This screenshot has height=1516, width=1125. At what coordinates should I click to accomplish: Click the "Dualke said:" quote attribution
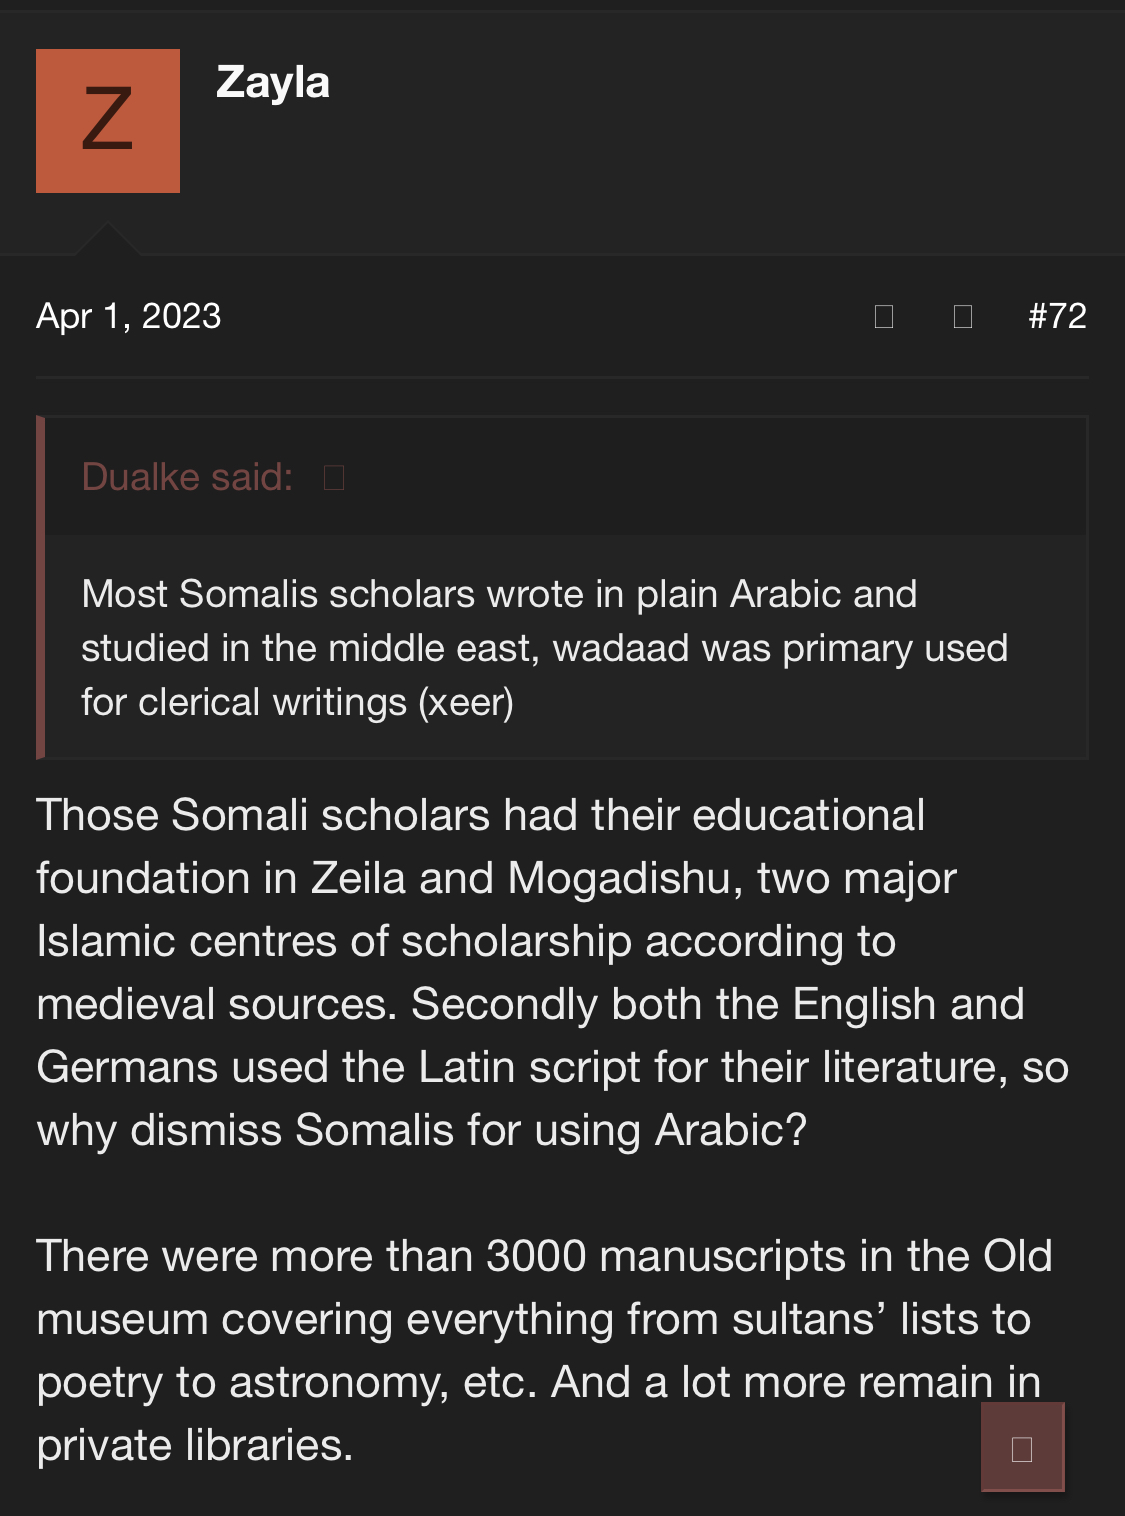click(187, 477)
